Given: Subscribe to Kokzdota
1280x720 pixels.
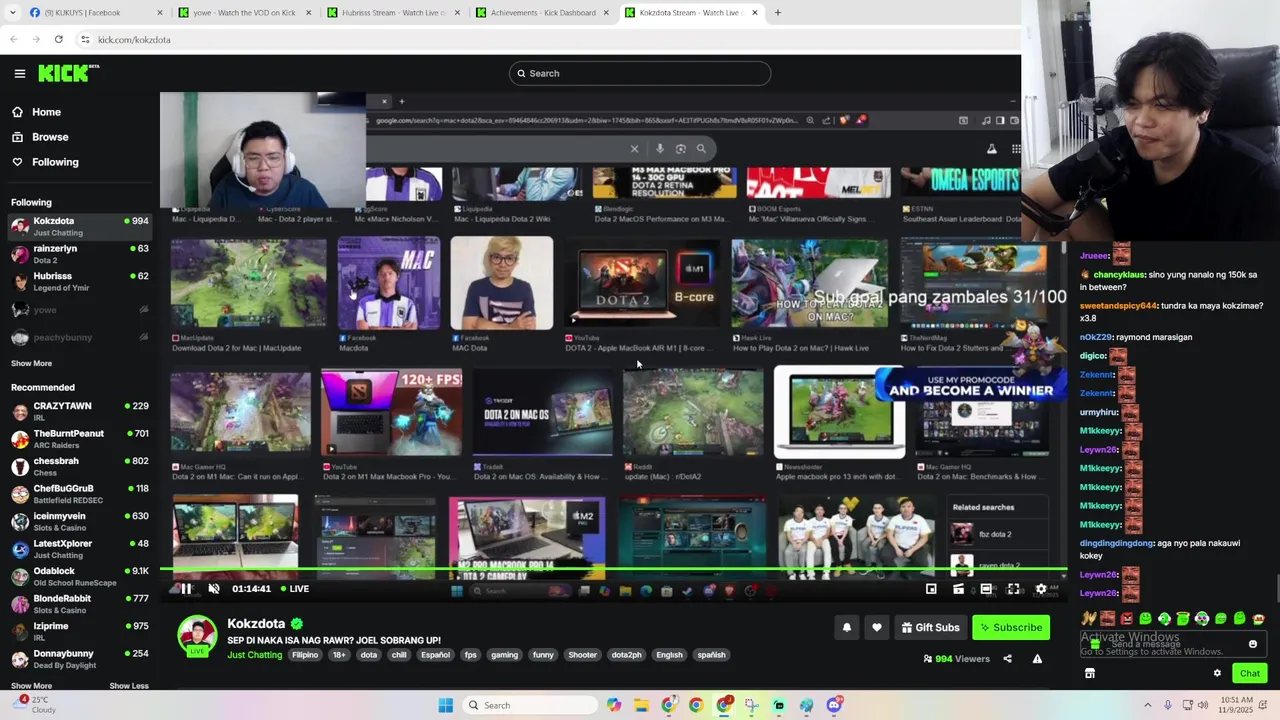Looking at the screenshot, I should pyautogui.click(x=1011, y=628).
